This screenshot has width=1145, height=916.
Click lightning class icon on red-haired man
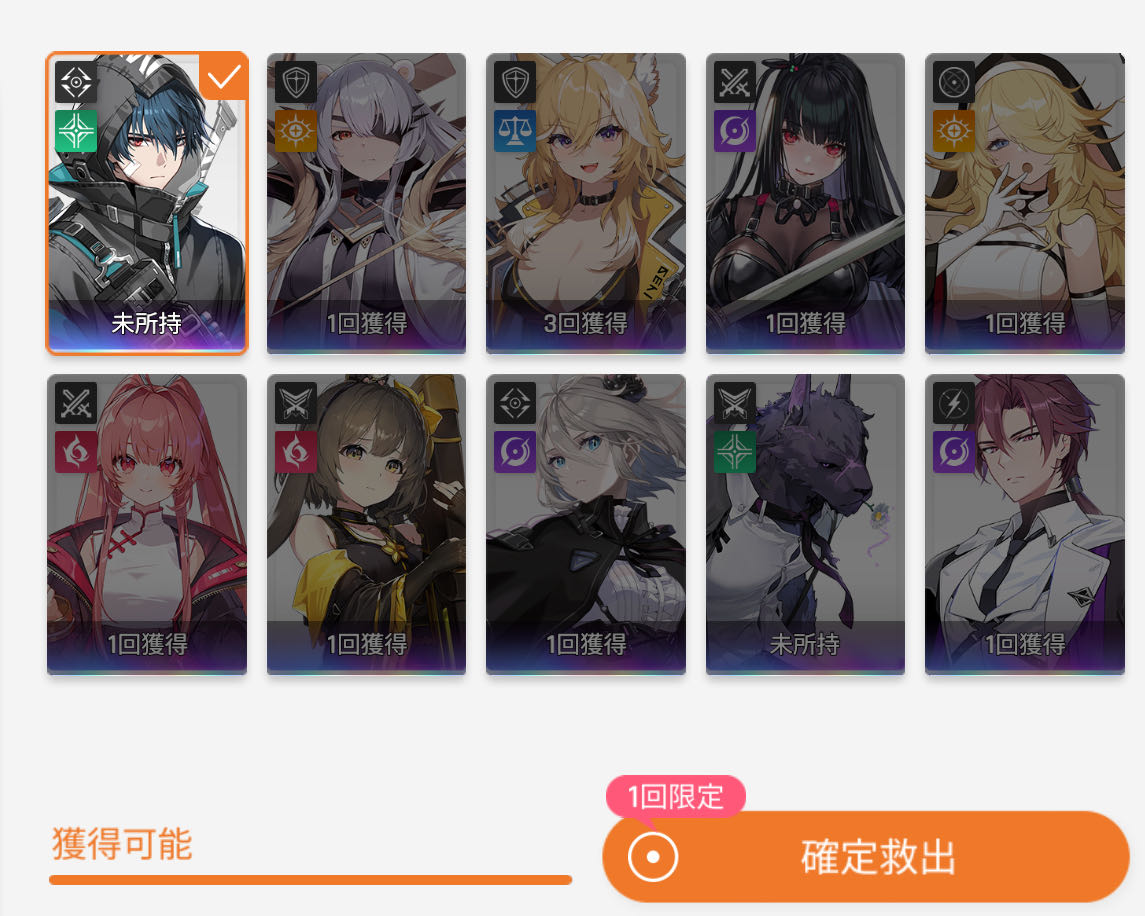point(954,402)
